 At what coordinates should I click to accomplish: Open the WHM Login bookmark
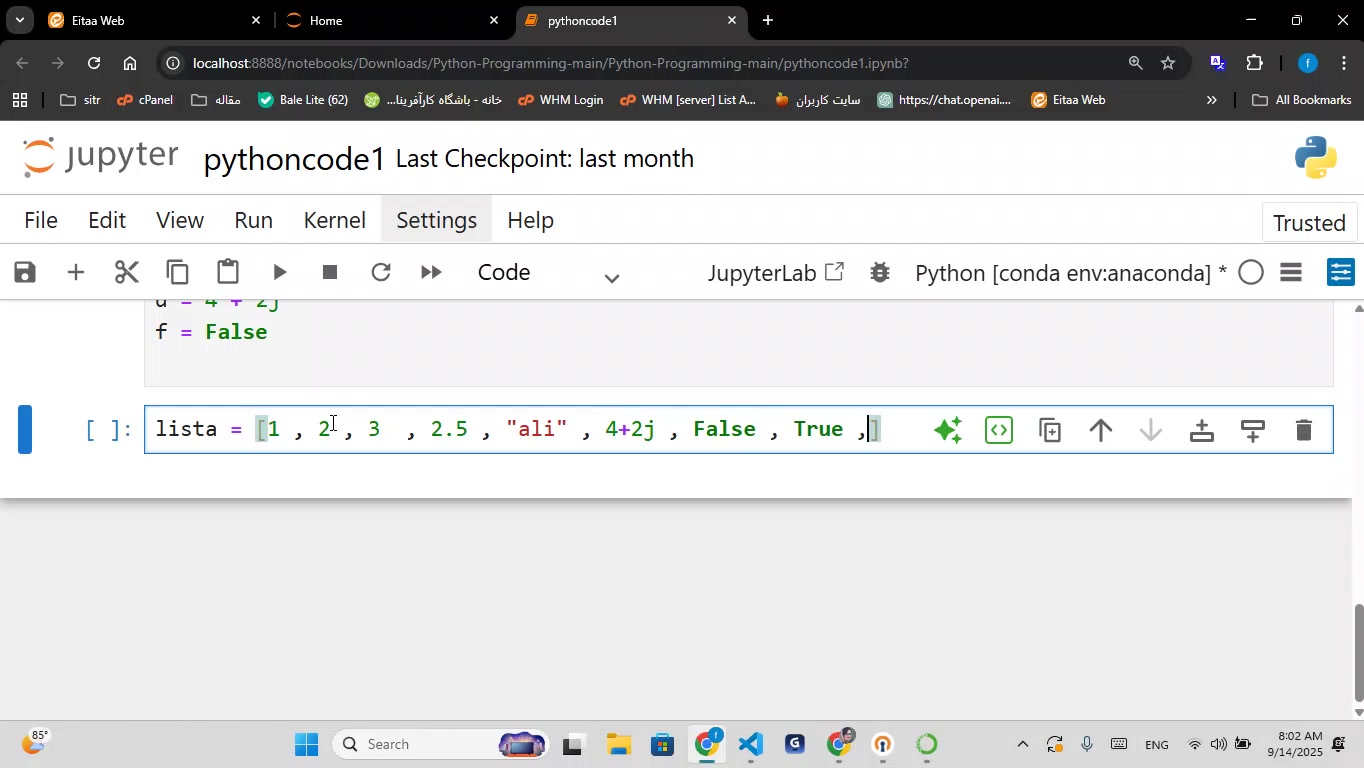click(560, 100)
